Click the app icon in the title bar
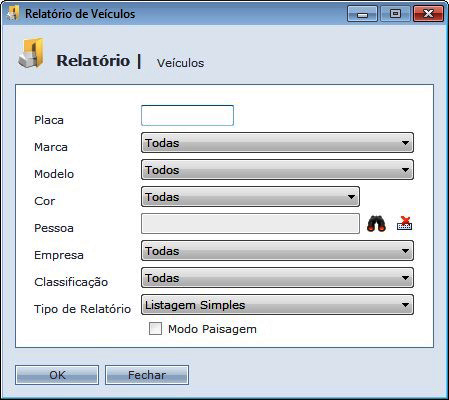Viewport: 449px width, 400px height. pyautogui.click(x=13, y=13)
